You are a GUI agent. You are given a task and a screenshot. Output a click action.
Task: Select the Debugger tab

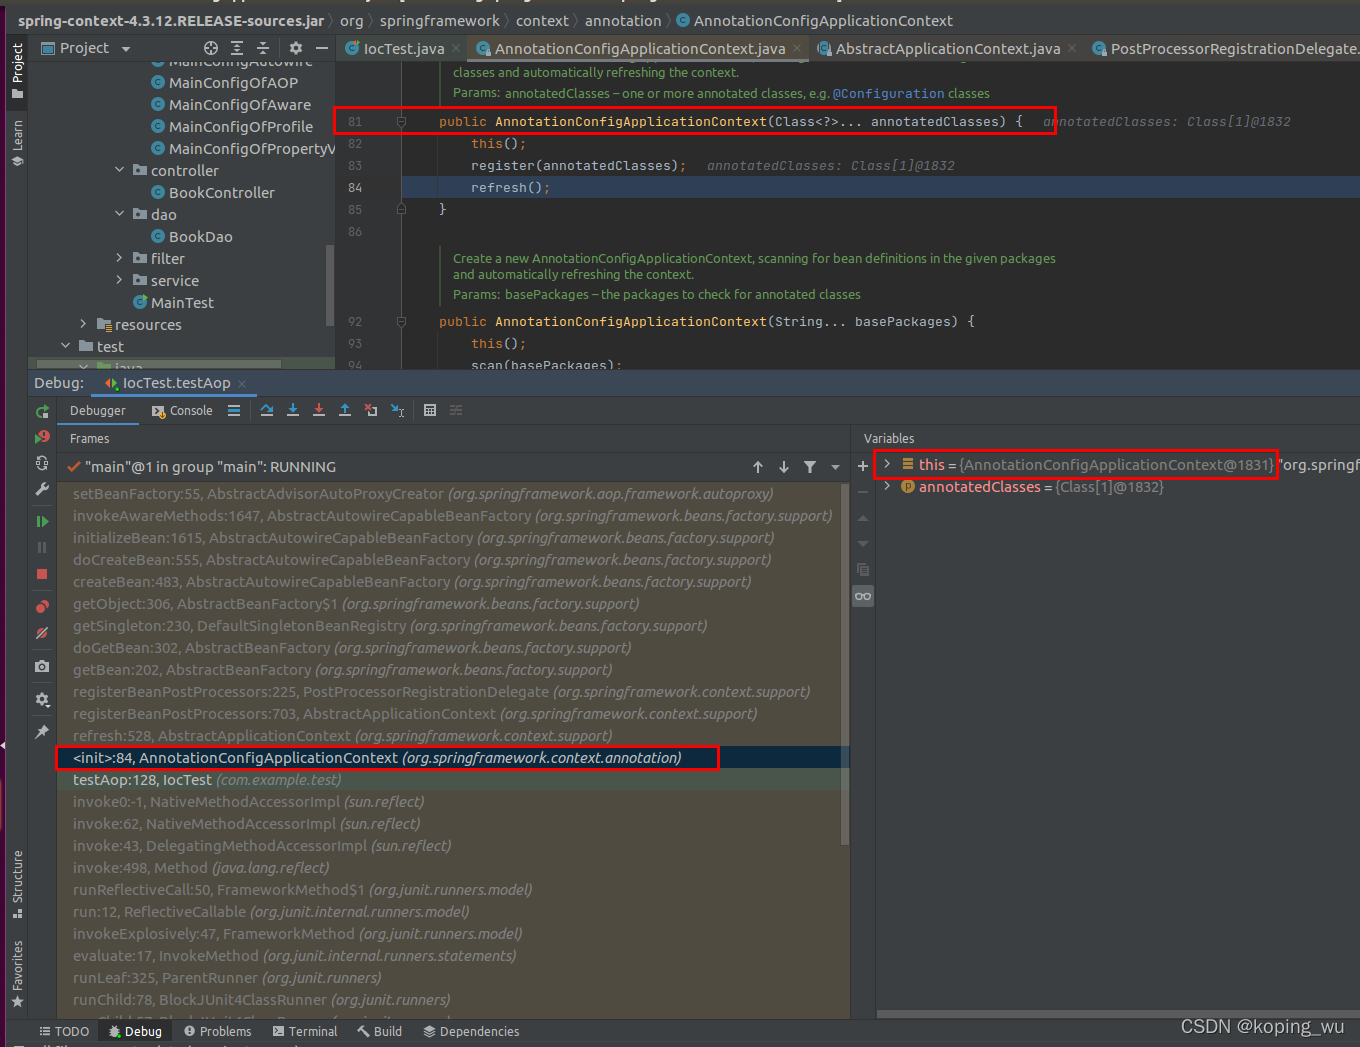(98, 411)
